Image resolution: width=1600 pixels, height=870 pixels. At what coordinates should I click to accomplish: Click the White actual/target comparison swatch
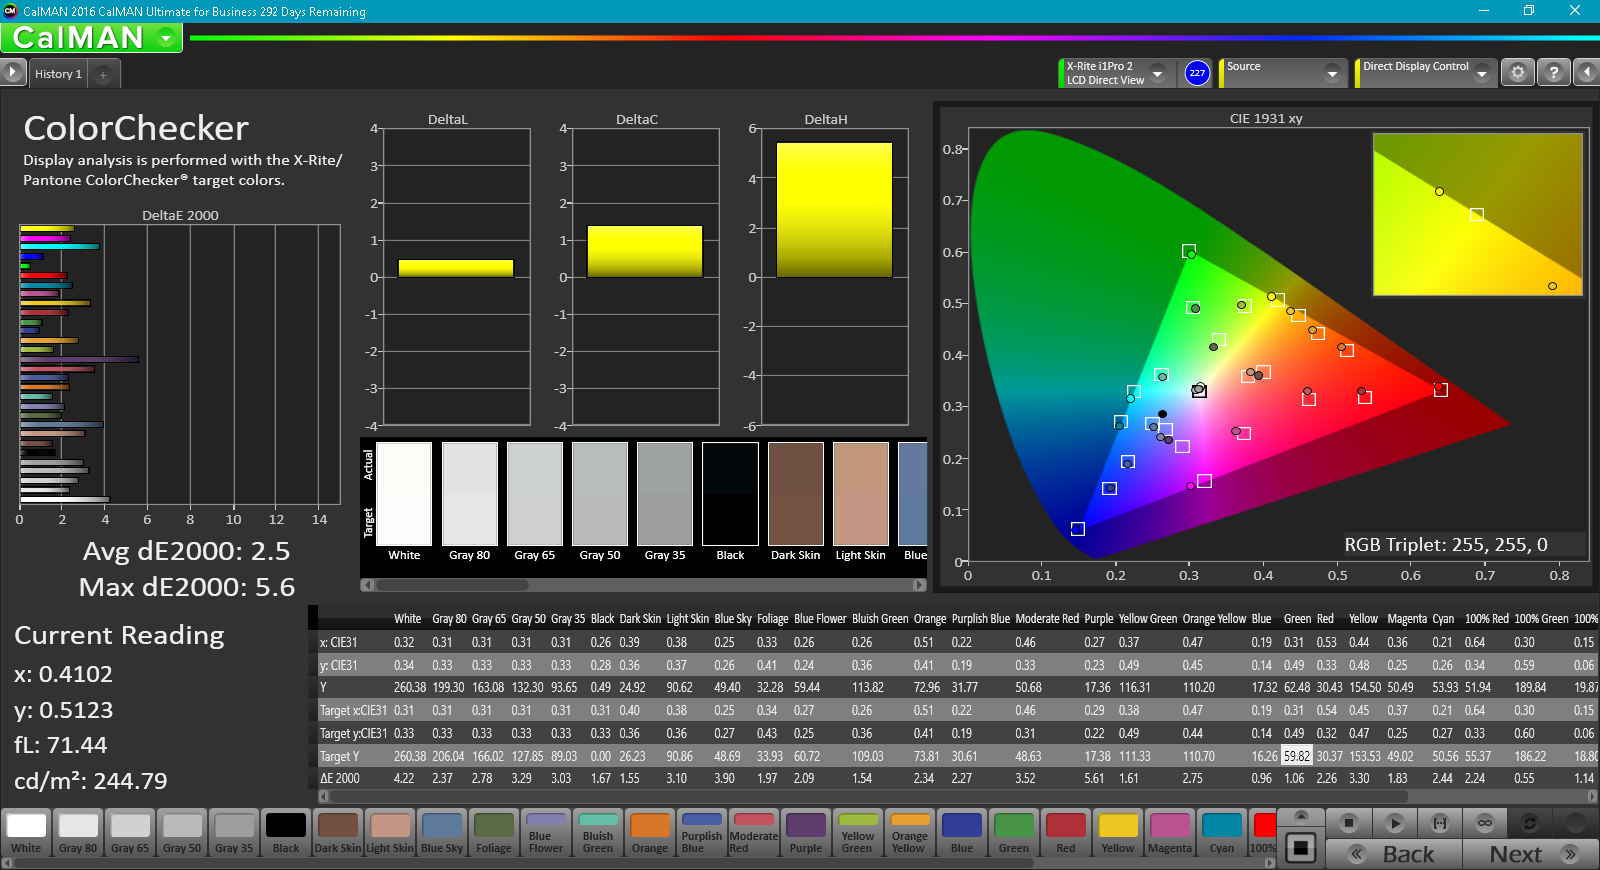point(404,494)
